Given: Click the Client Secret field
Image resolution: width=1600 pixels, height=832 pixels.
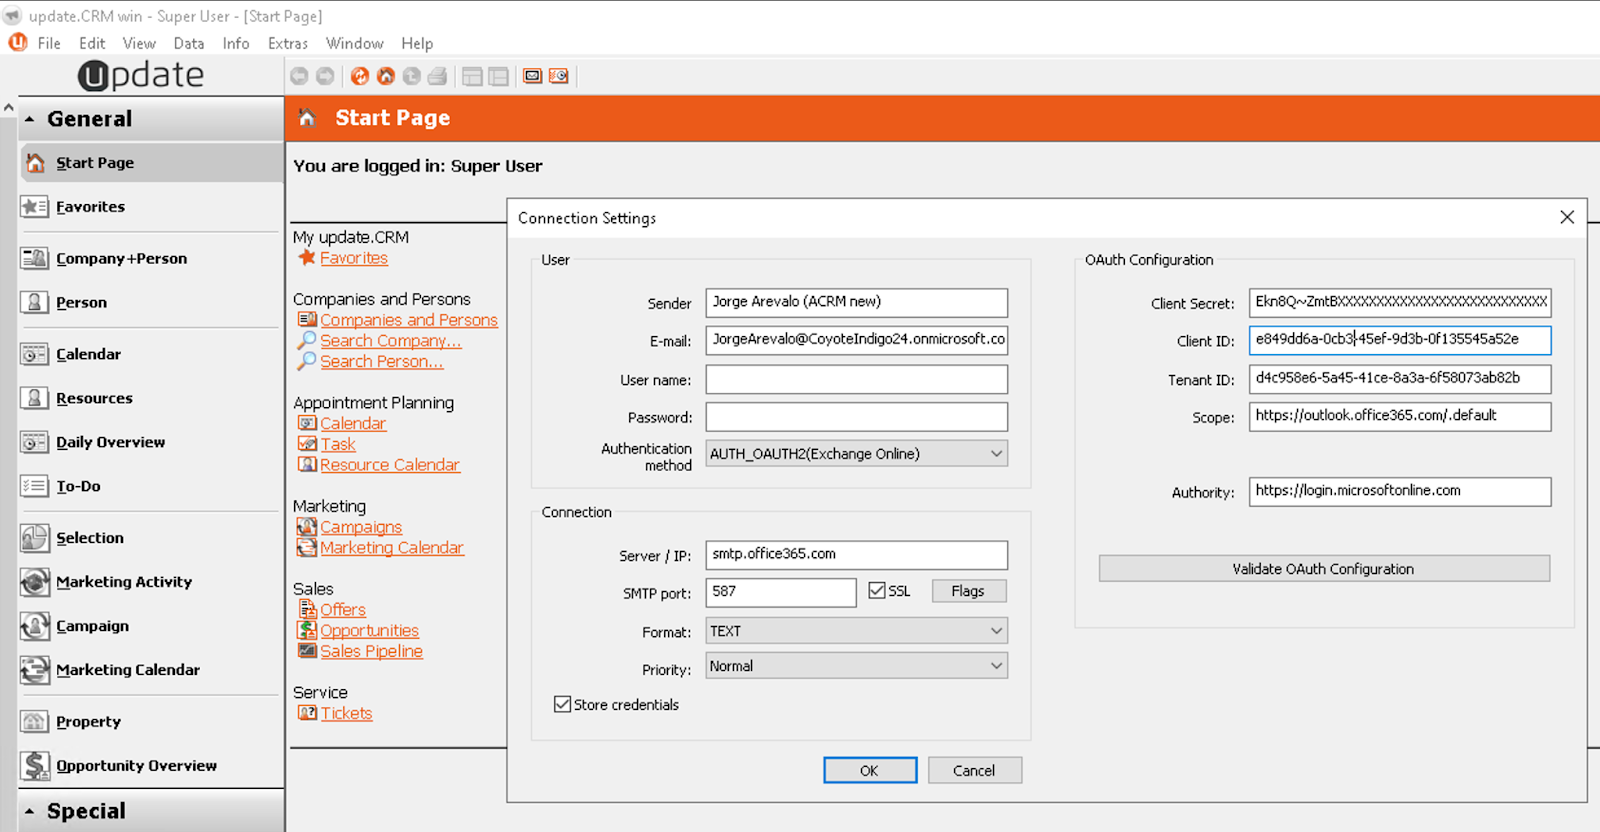Looking at the screenshot, I should (1400, 302).
